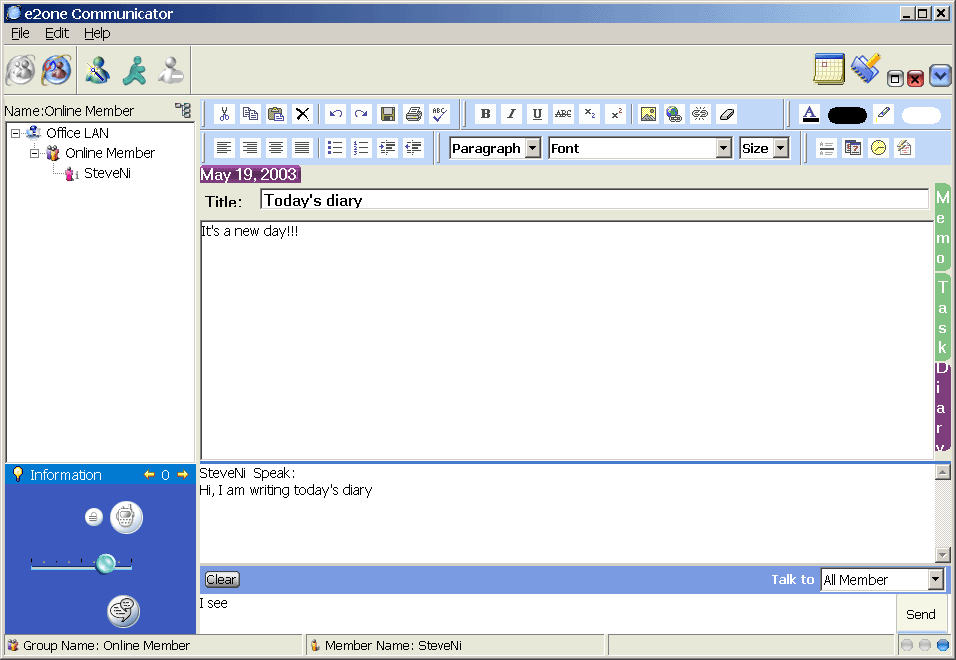Open the Paragraph style dropdown
Screen dimensions: 956x660
495,148
